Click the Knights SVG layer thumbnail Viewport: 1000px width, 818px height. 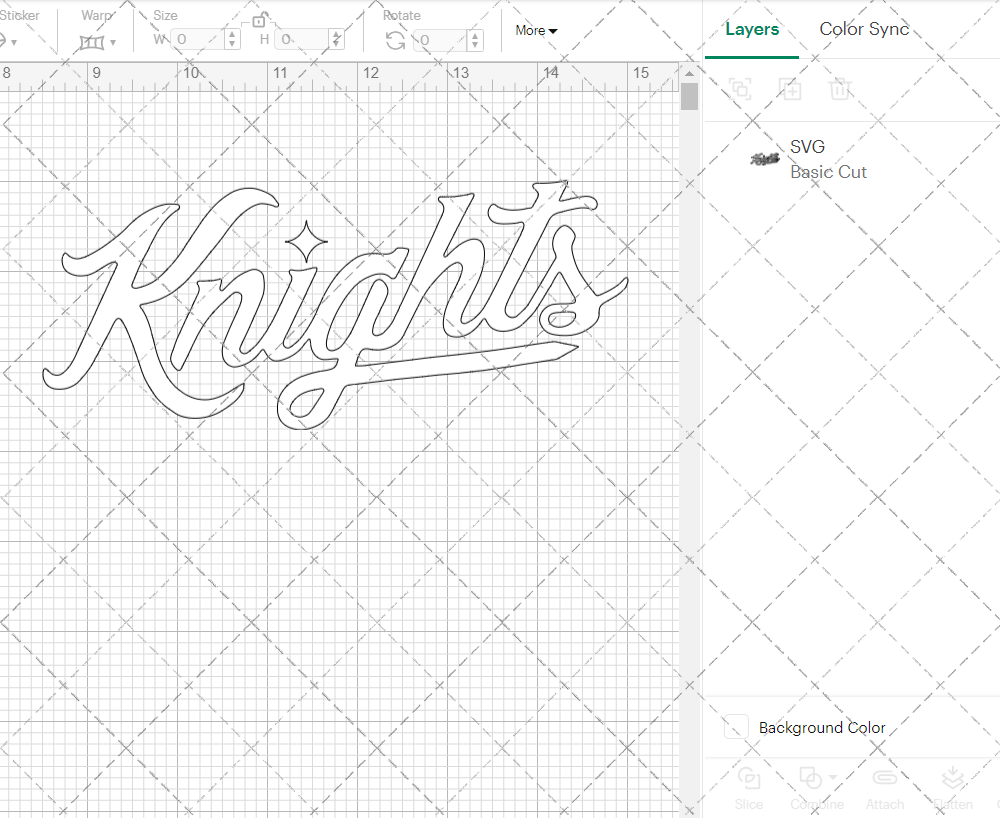[763, 158]
